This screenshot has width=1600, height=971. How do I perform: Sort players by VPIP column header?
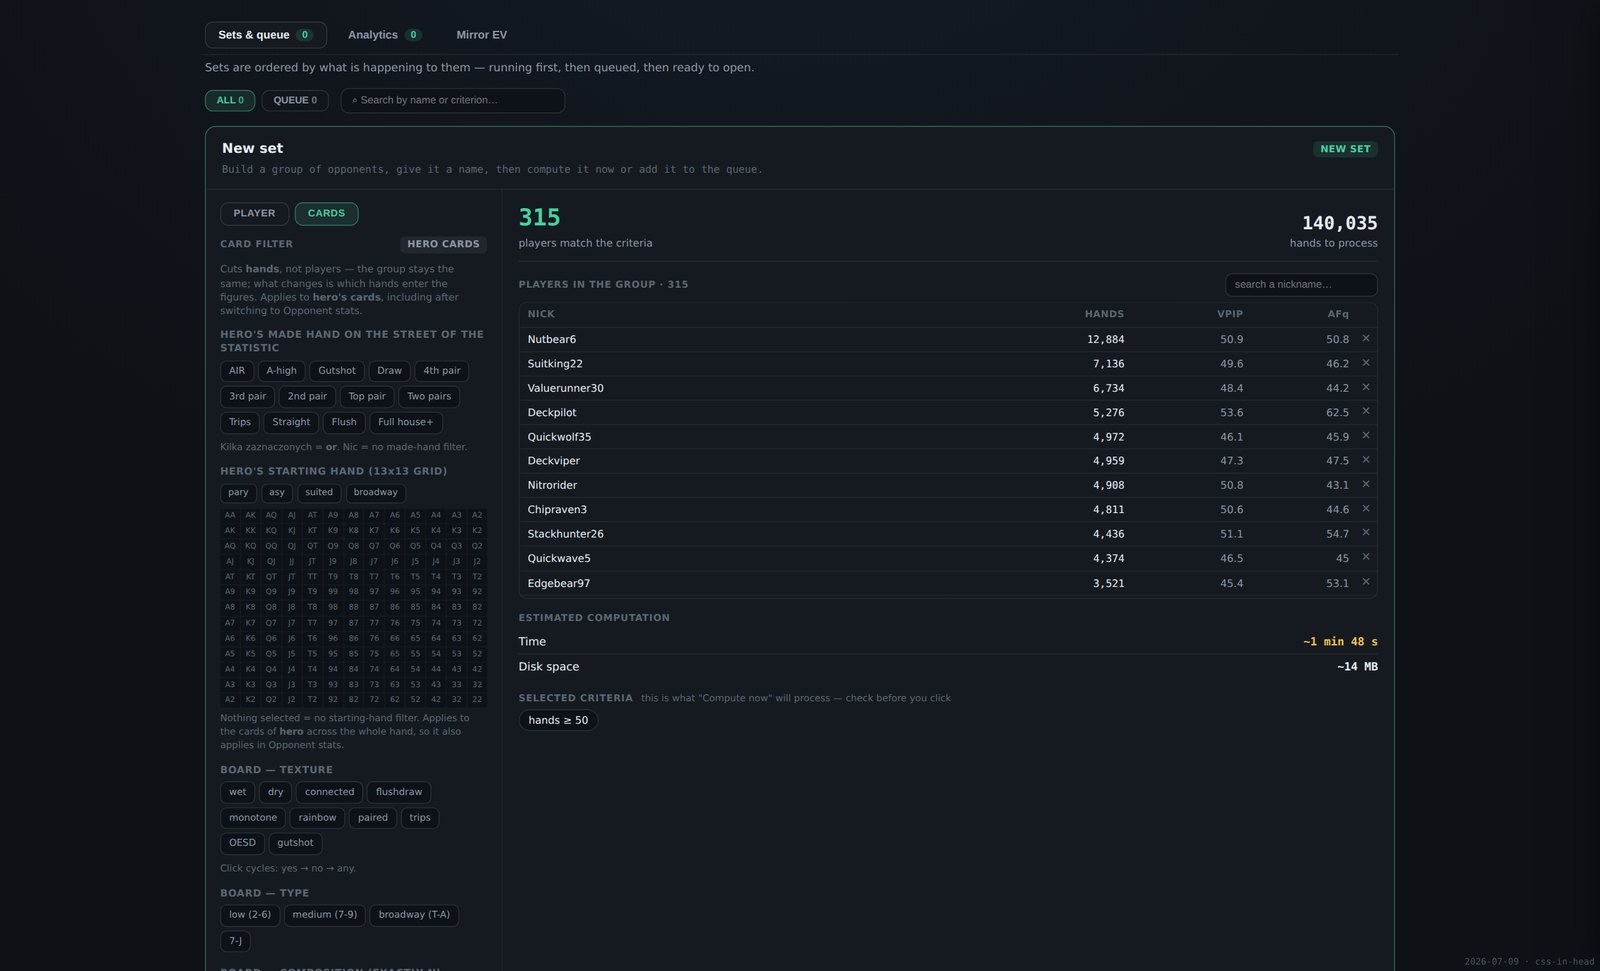pyautogui.click(x=1230, y=314)
